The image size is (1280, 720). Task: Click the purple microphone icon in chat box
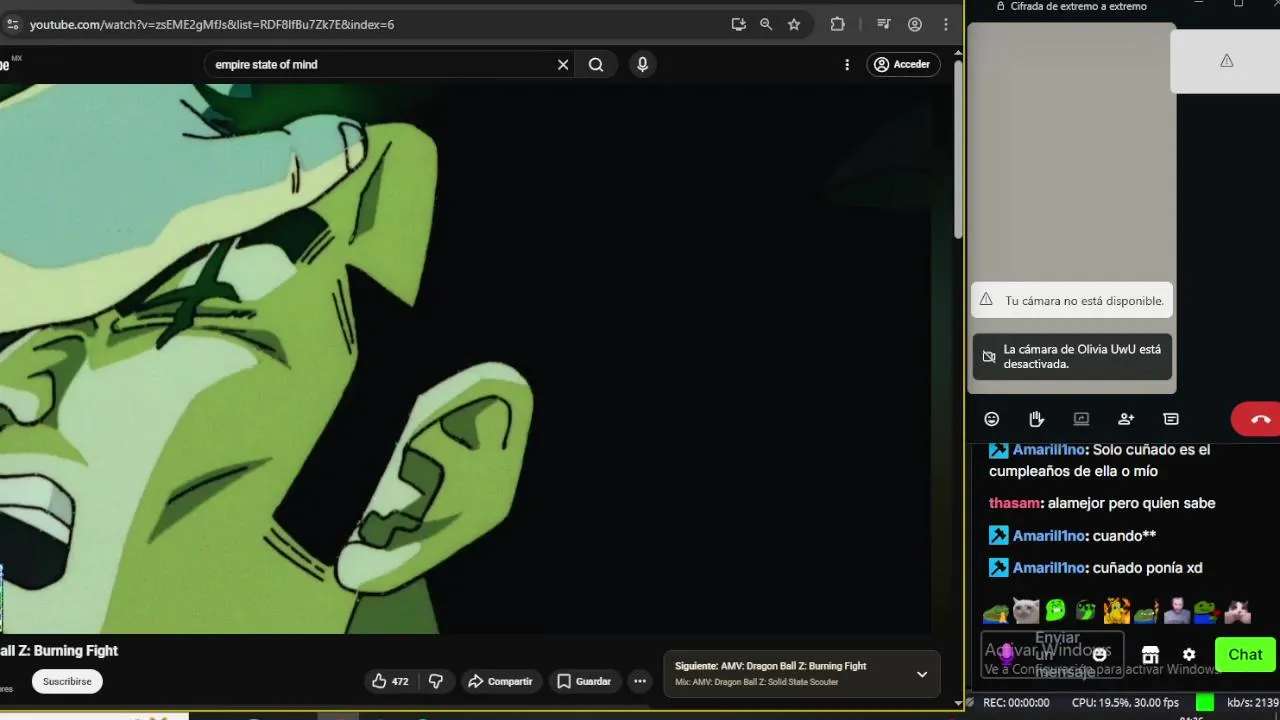pos(1007,654)
